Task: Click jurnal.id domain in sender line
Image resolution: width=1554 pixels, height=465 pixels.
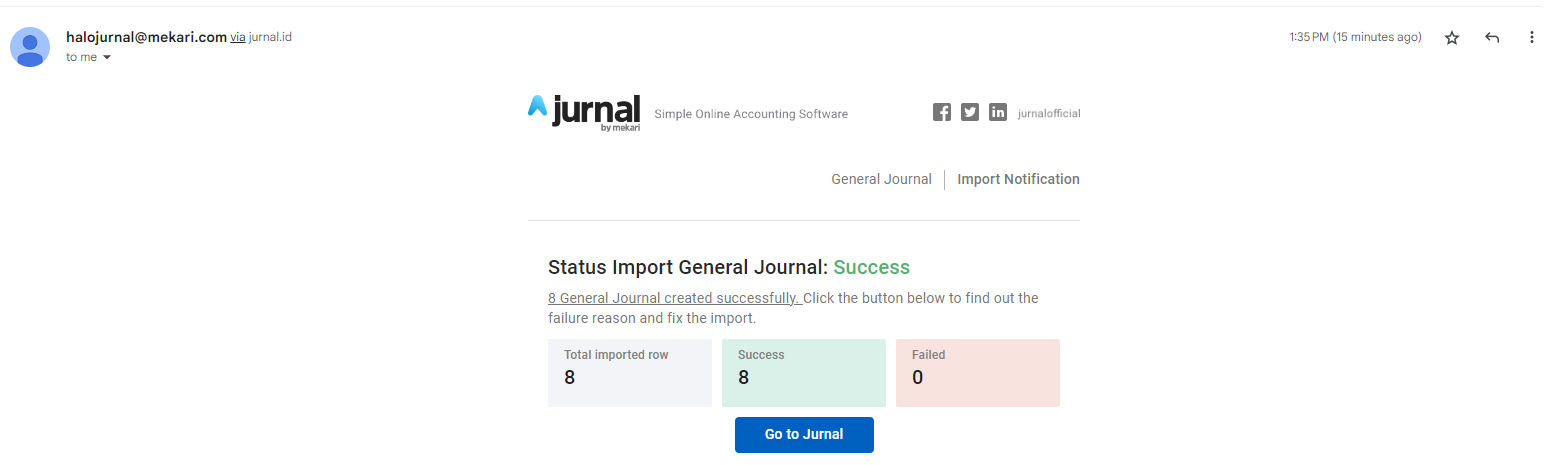Action: point(270,37)
